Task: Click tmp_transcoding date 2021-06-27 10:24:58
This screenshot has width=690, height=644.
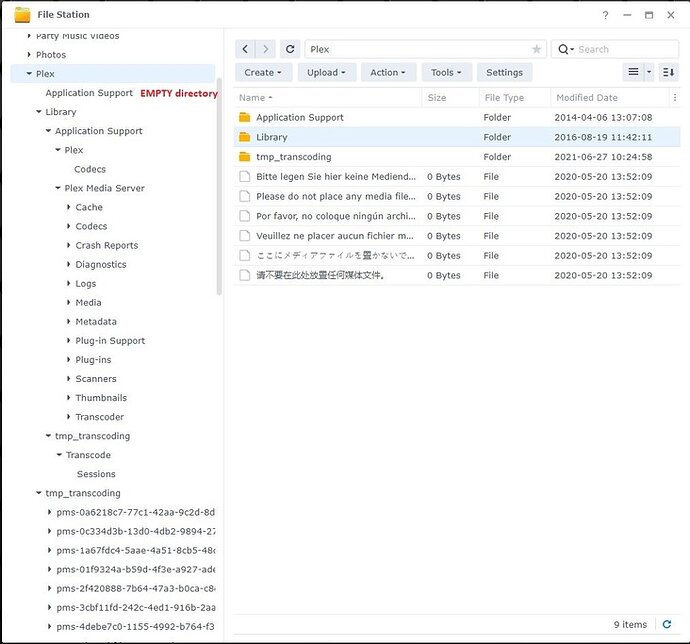Action: pos(603,157)
